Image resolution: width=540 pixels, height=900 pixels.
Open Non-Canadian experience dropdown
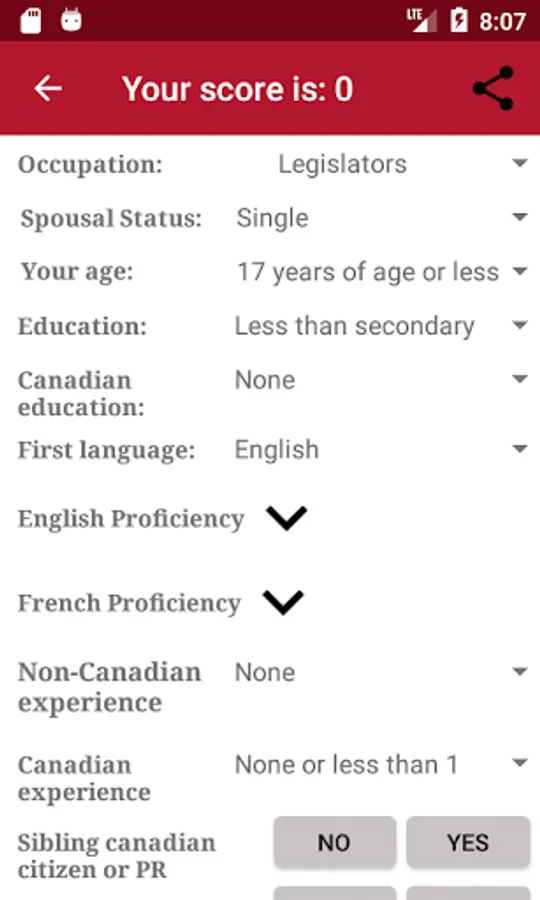pos(380,672)
